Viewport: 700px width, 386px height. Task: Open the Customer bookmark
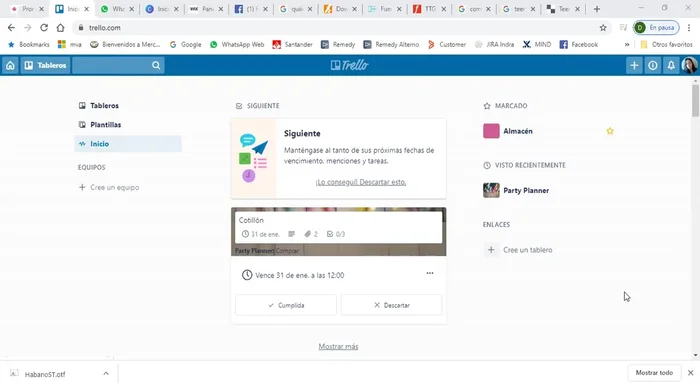coord(447,45)
